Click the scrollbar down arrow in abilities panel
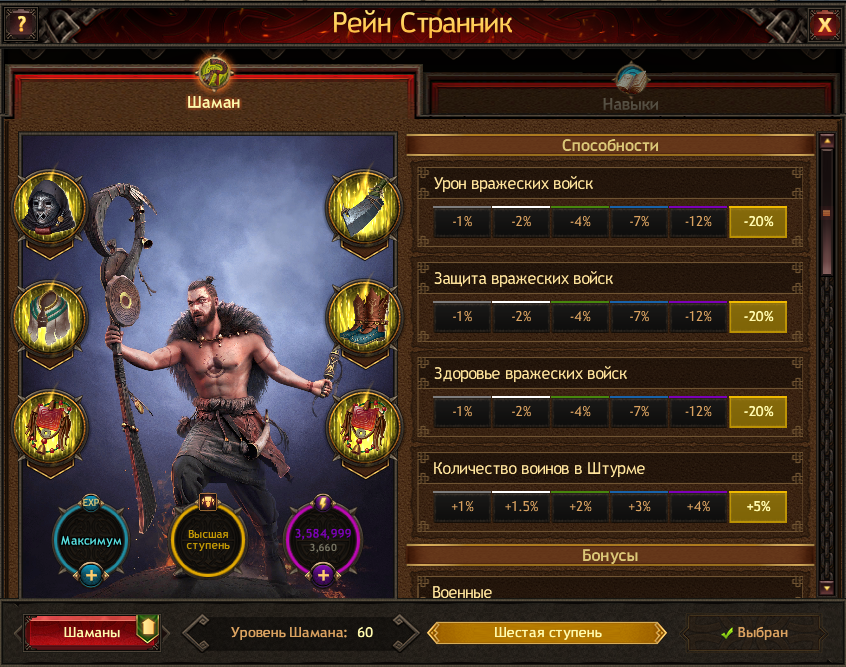The height and width of the screenshot is (667, 846). tap(827, 587)
